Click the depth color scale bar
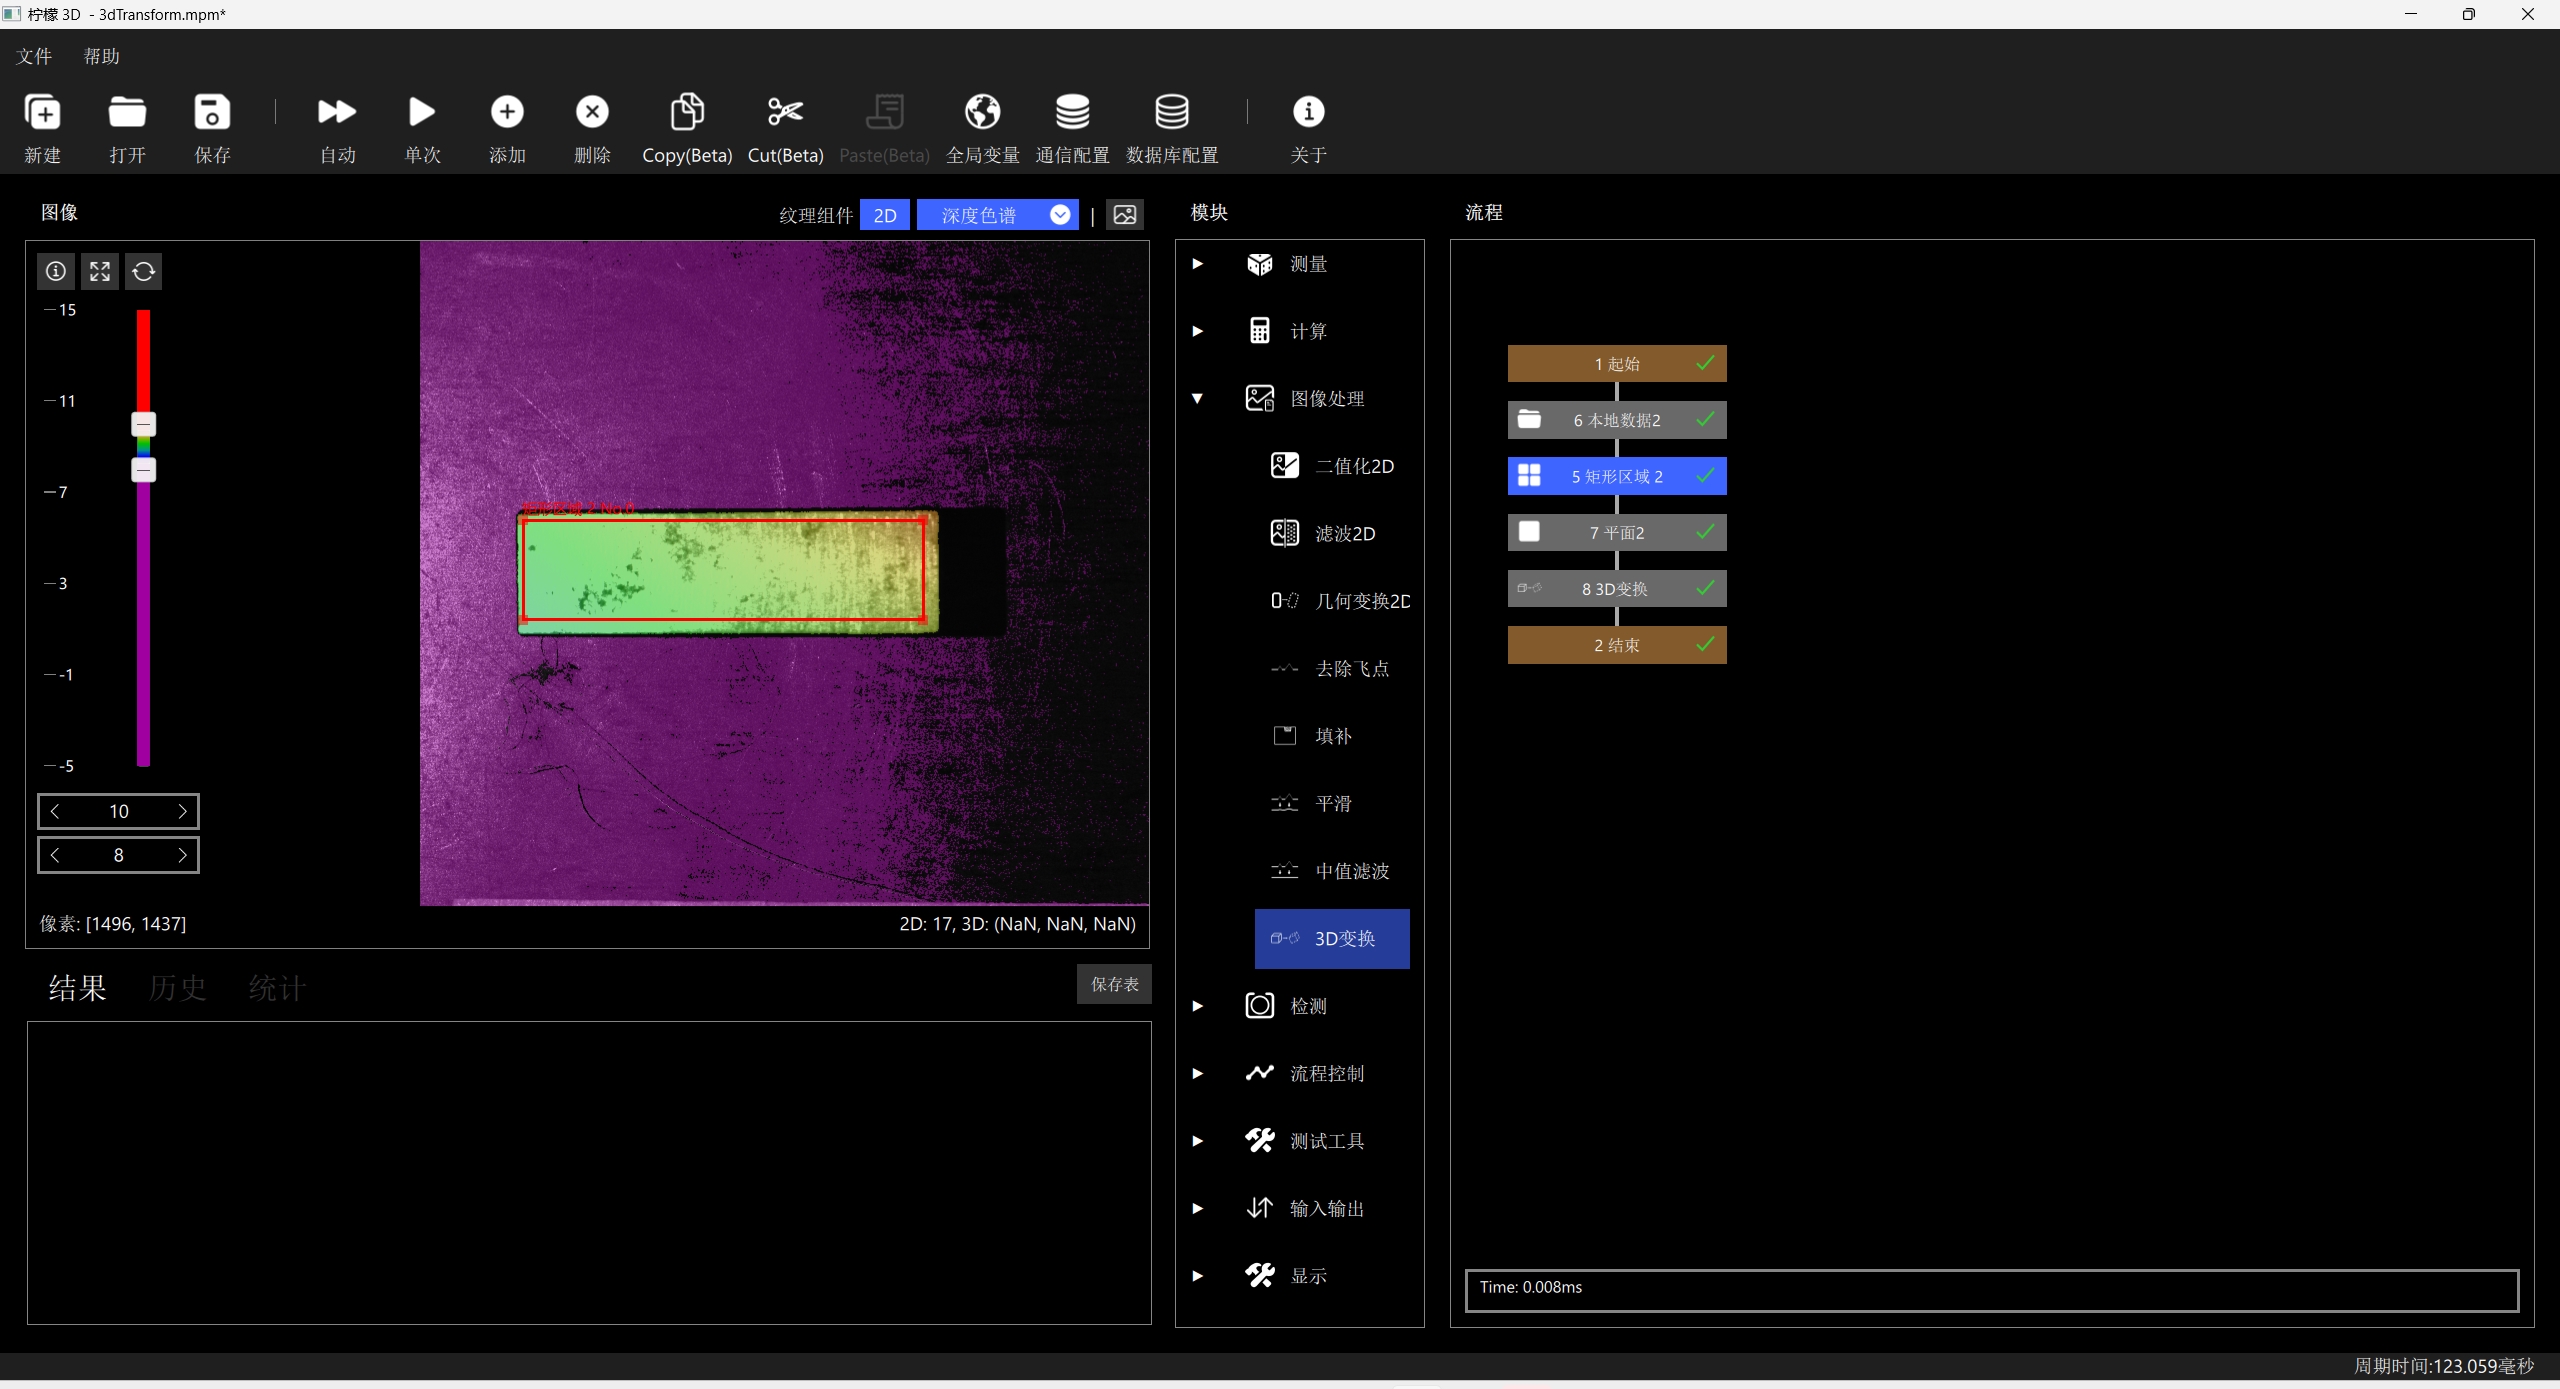This screenshot has width=2560, height=1389. pyautogui.click(x=143, y=538)
